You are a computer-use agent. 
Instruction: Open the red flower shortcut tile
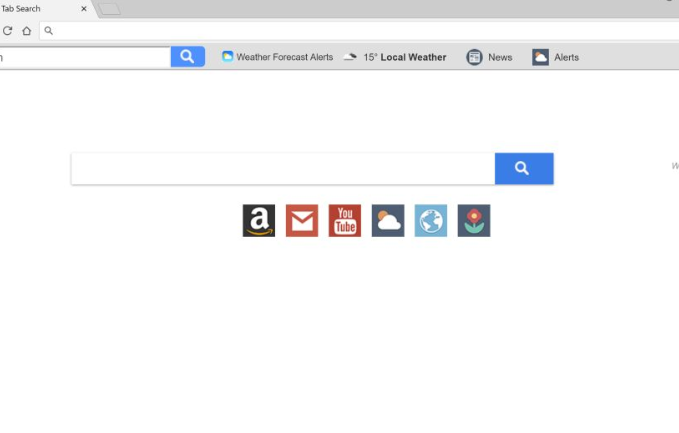[x=474, y=220]
